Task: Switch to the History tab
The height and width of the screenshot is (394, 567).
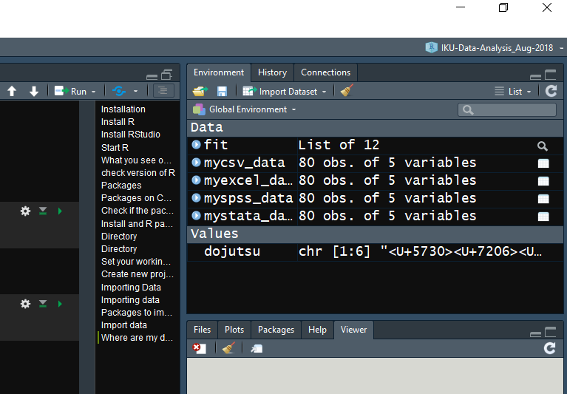Action: point(272,73)
